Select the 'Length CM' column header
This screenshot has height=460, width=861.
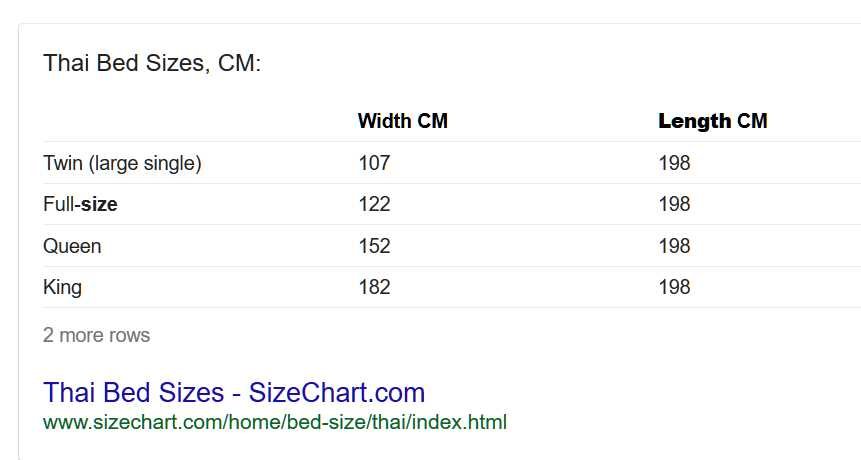click(x=713, y=121)
